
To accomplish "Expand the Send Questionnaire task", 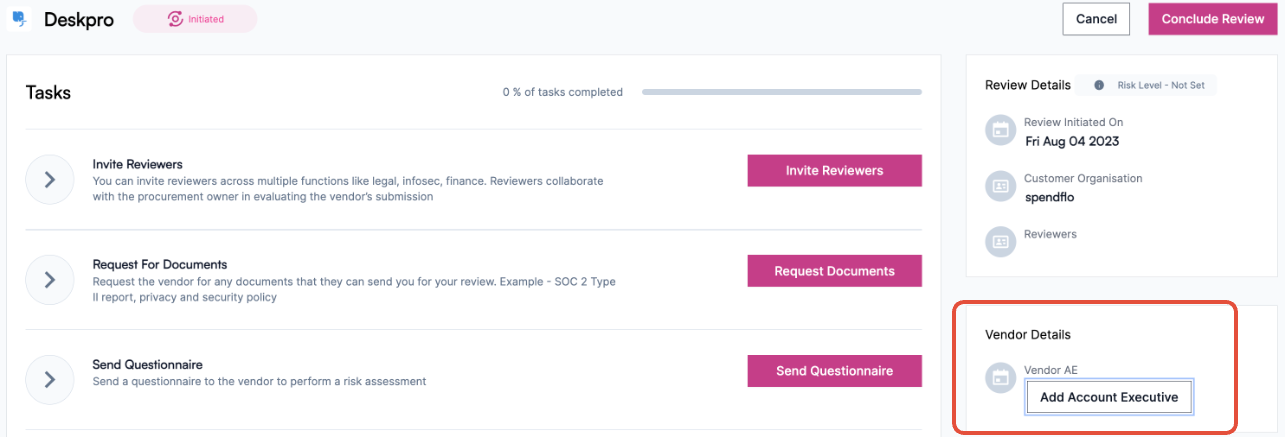I will click(50, 380).
